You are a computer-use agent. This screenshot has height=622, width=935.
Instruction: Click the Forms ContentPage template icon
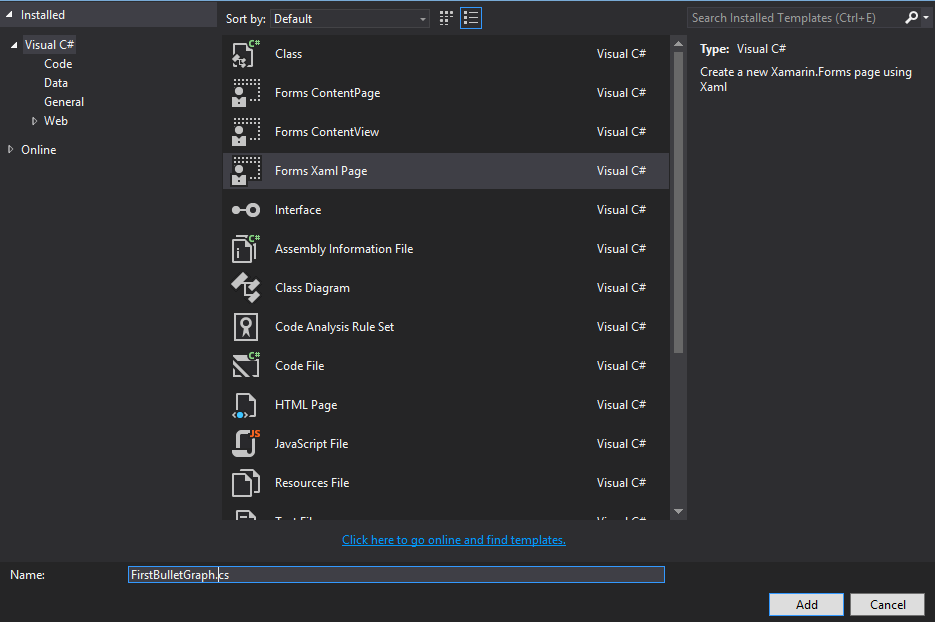click(245, 93)
